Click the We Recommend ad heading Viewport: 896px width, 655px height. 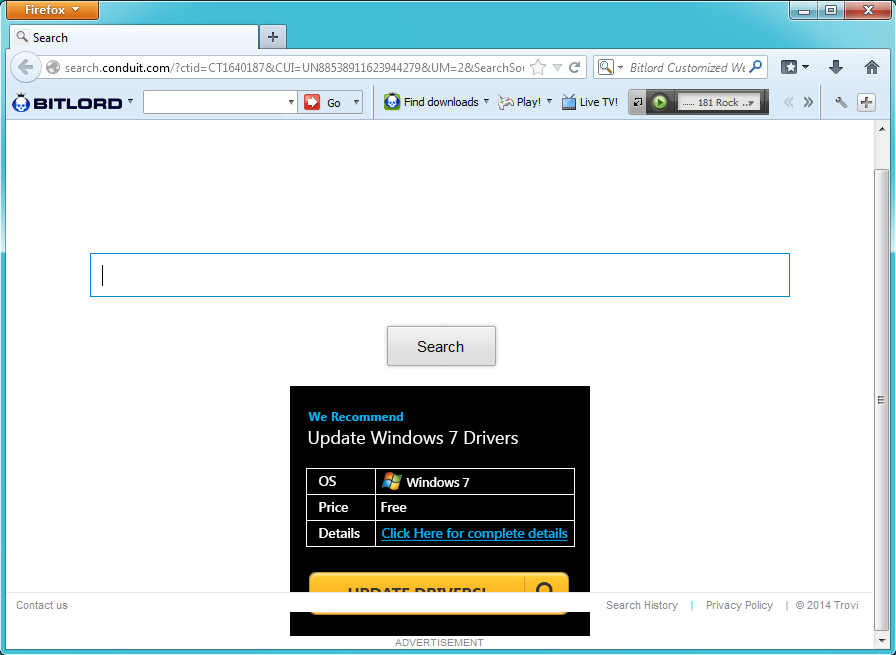point(355,417)
